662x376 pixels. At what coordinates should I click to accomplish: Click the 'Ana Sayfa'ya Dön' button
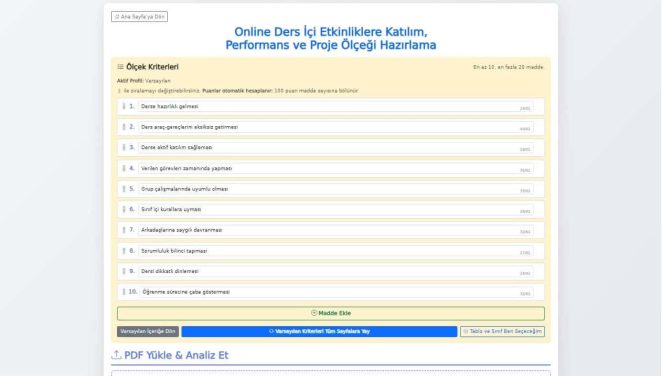pos(139,16)
